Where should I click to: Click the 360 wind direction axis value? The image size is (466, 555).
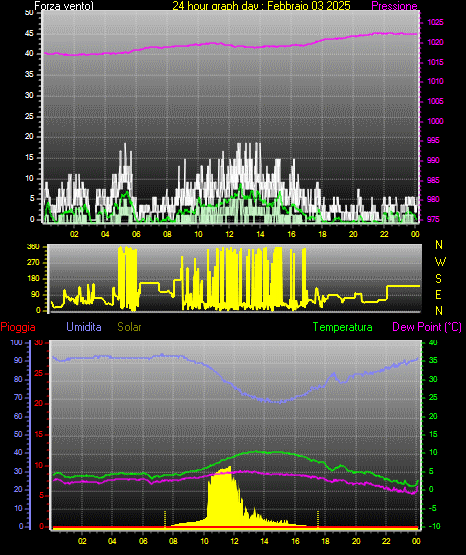click(x=34, y=247)
